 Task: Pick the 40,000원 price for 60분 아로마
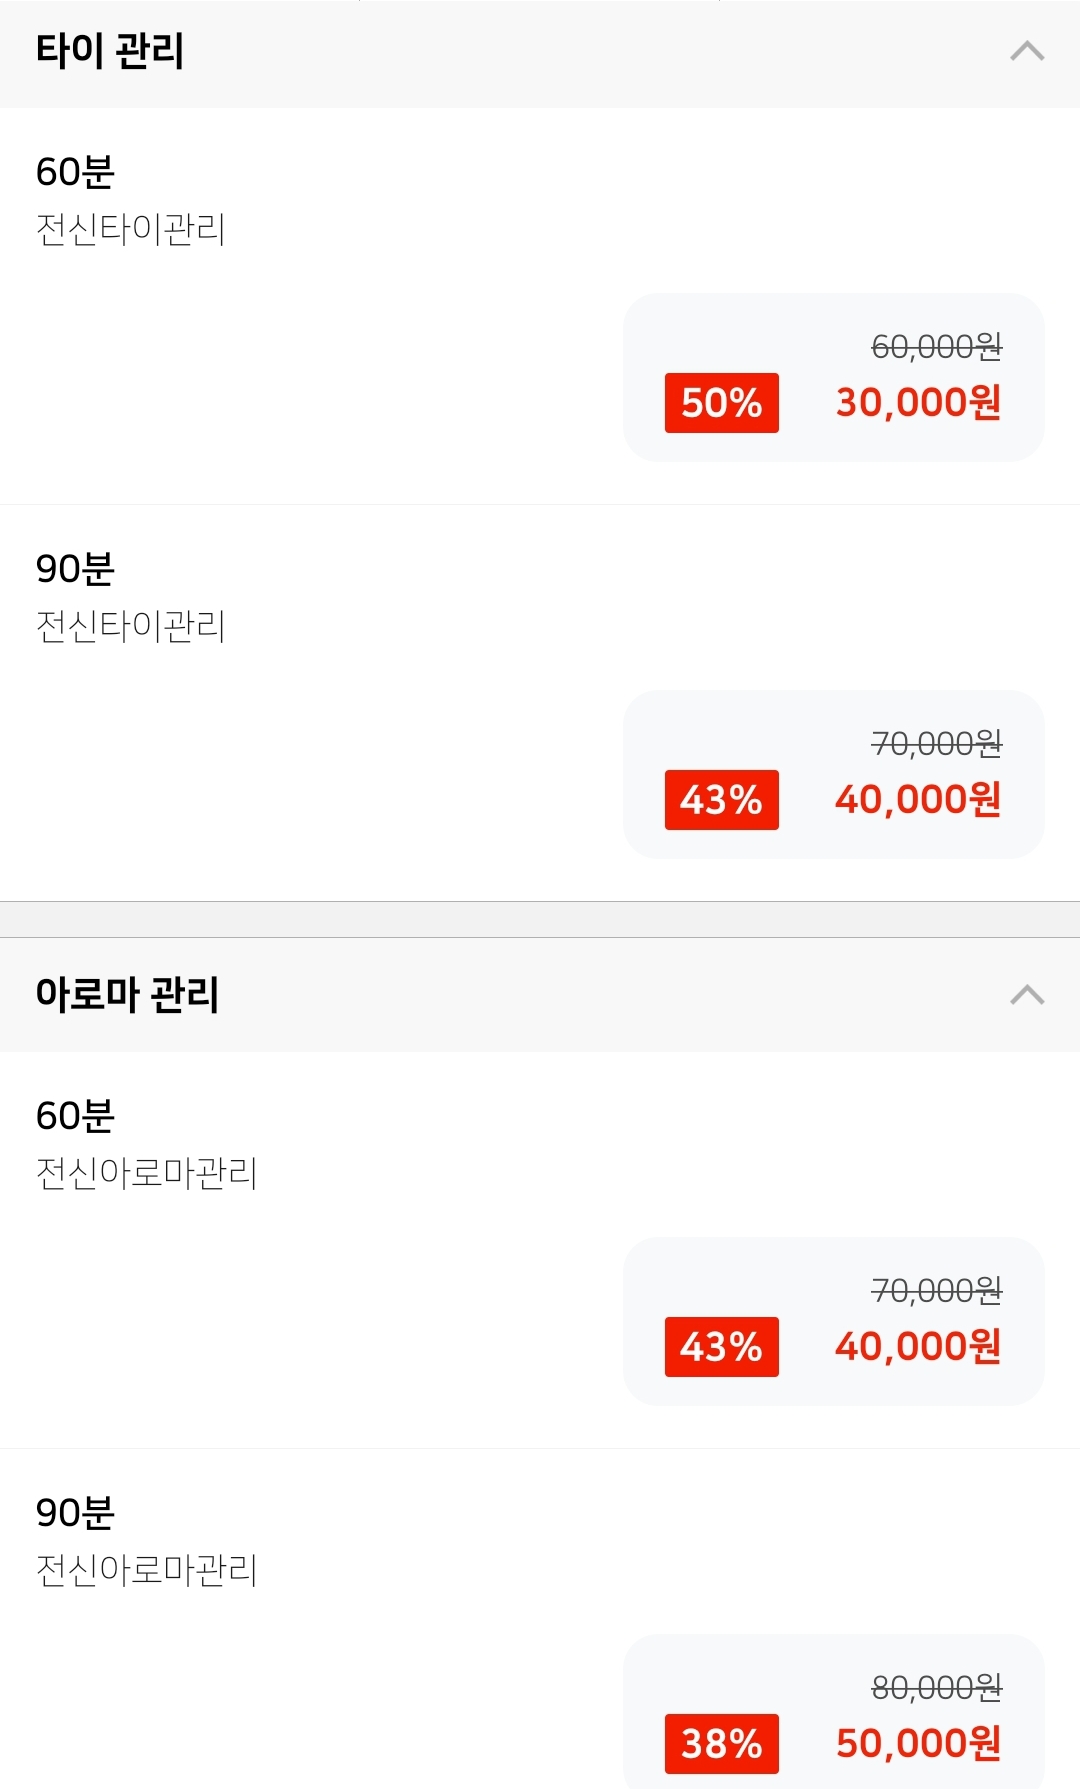918,1346
